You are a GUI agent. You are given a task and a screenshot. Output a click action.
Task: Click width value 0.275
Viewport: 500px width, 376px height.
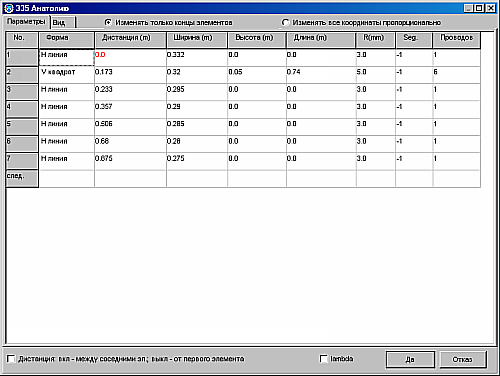point(197,161)
